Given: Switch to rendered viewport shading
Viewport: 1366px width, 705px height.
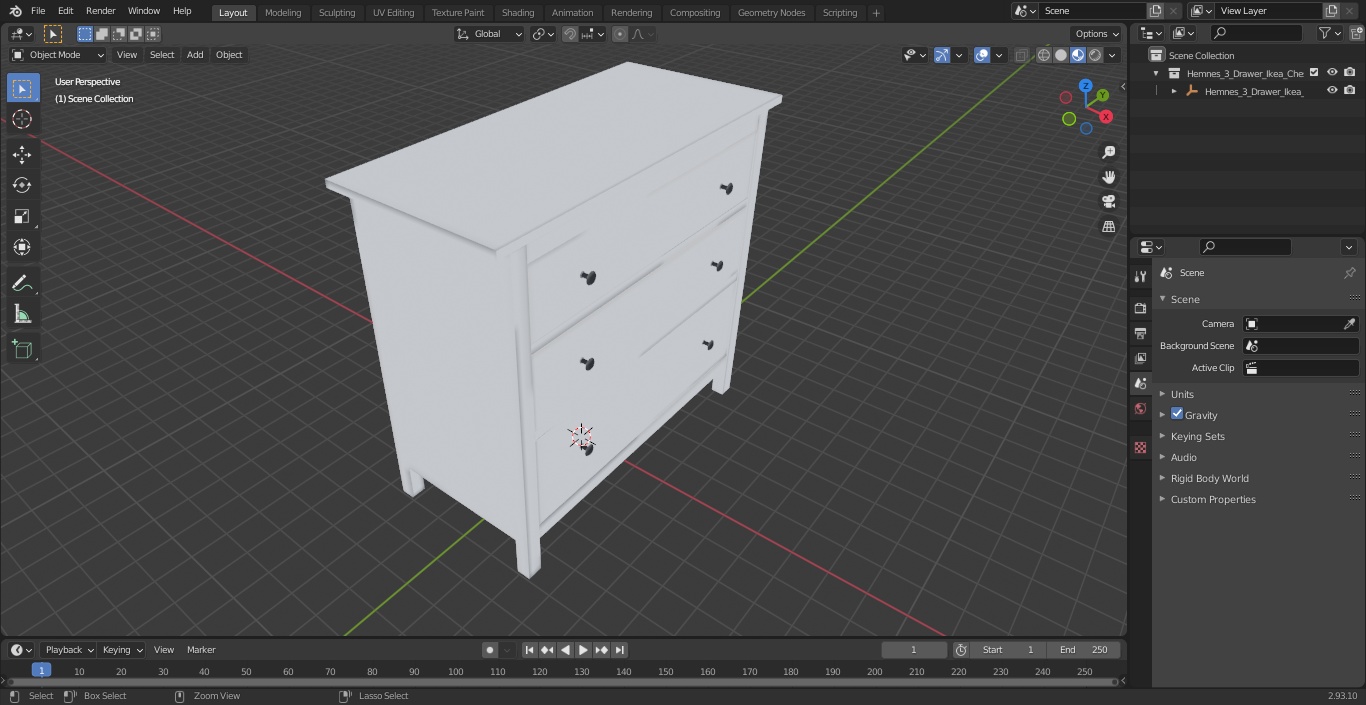Looking at the screenshot, I should pos(1095,55).
